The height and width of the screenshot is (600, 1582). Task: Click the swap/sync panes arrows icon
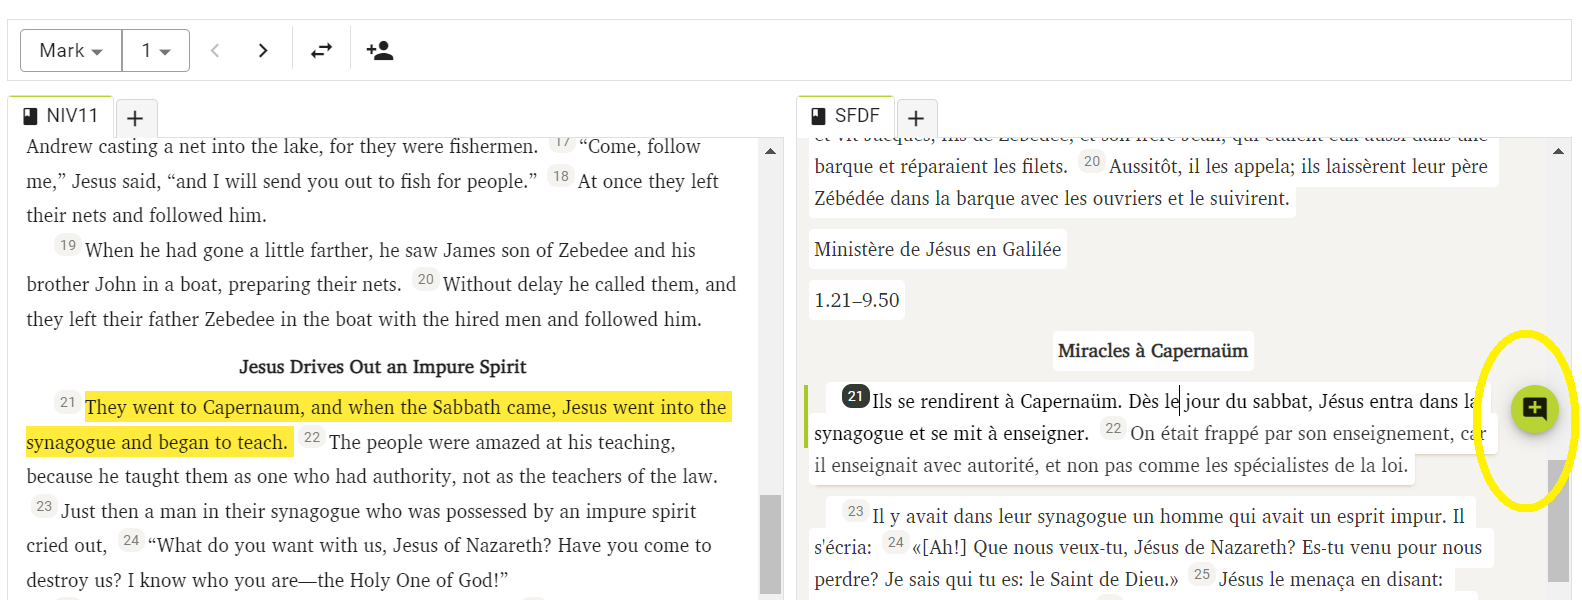(321, 50)
